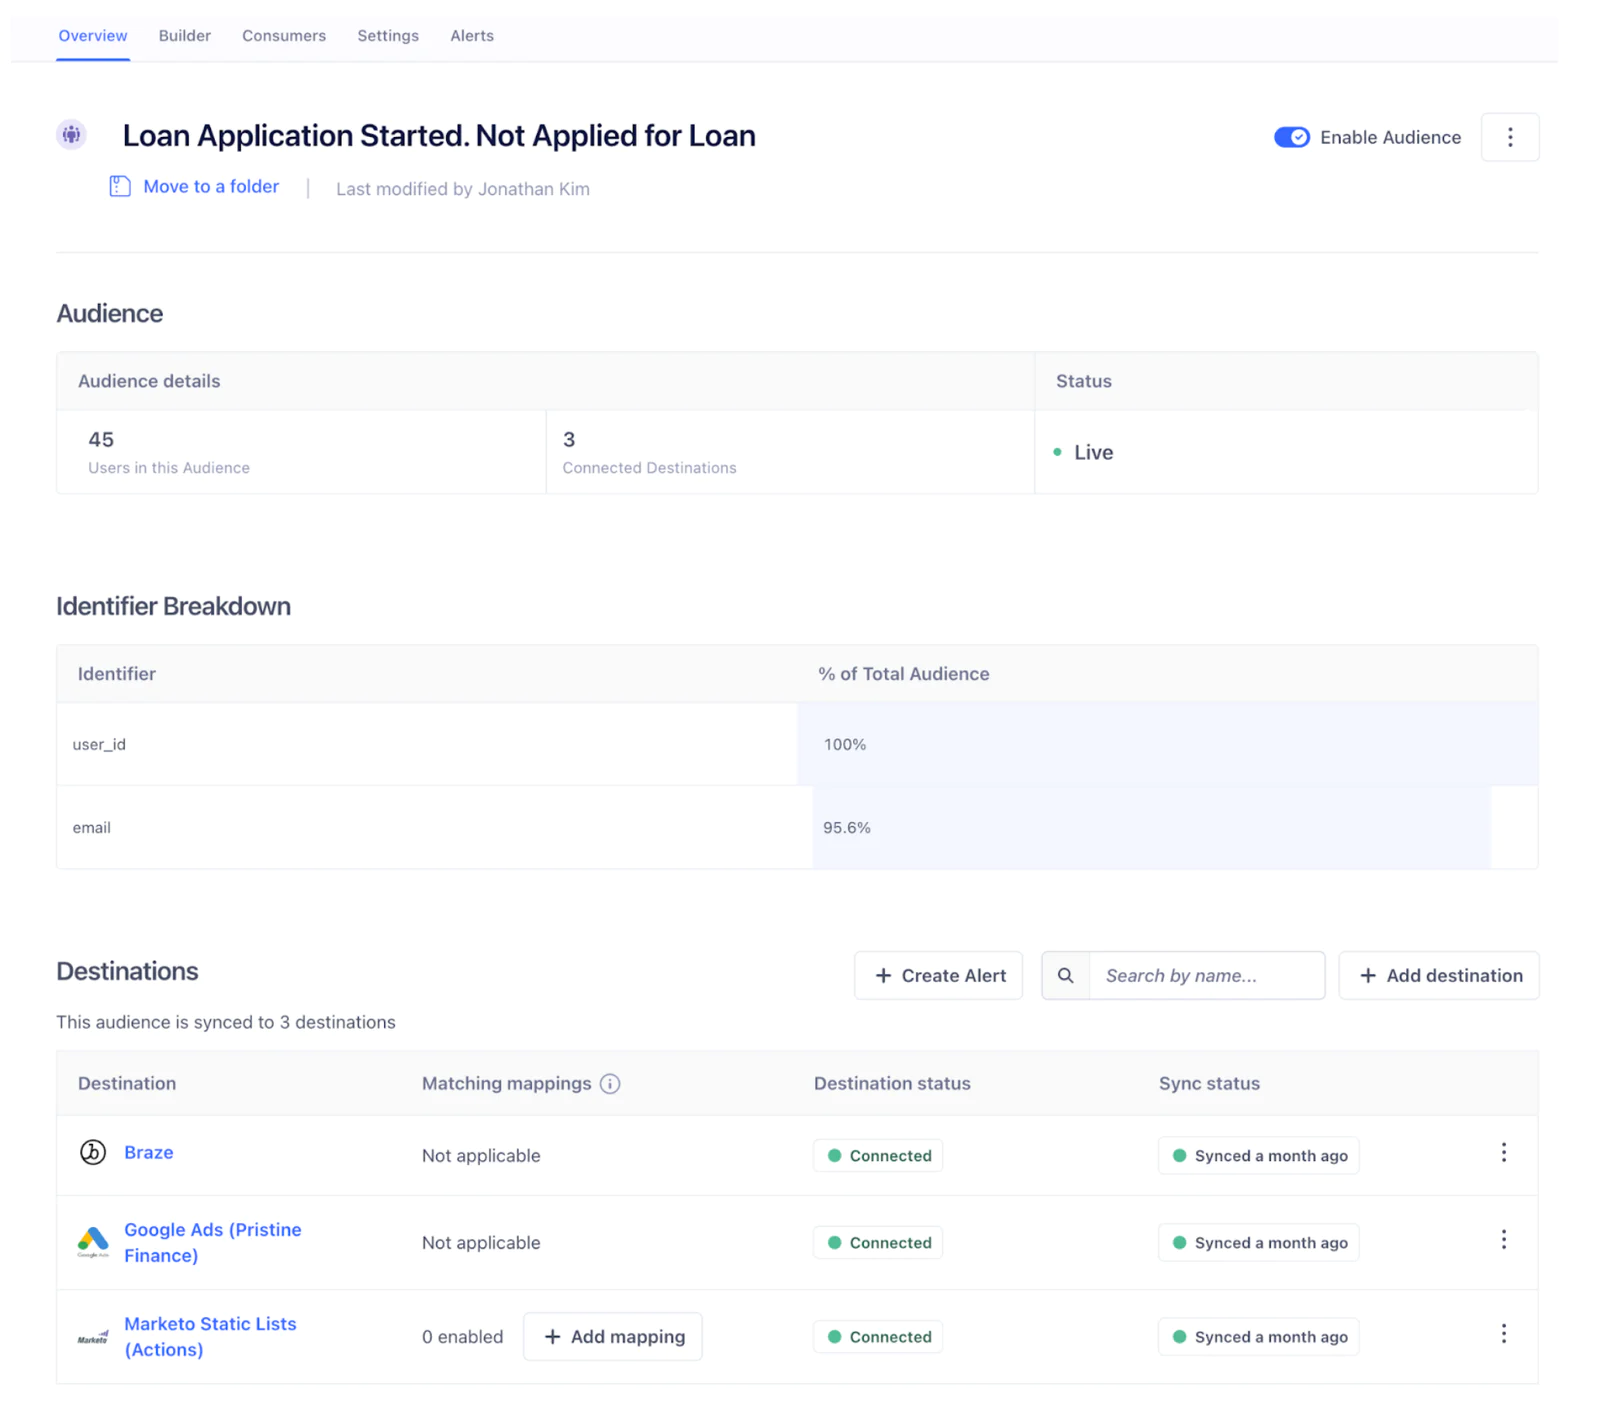Click the Live status indicator dot
Screen dimensions: 1600x1428
1057,452
